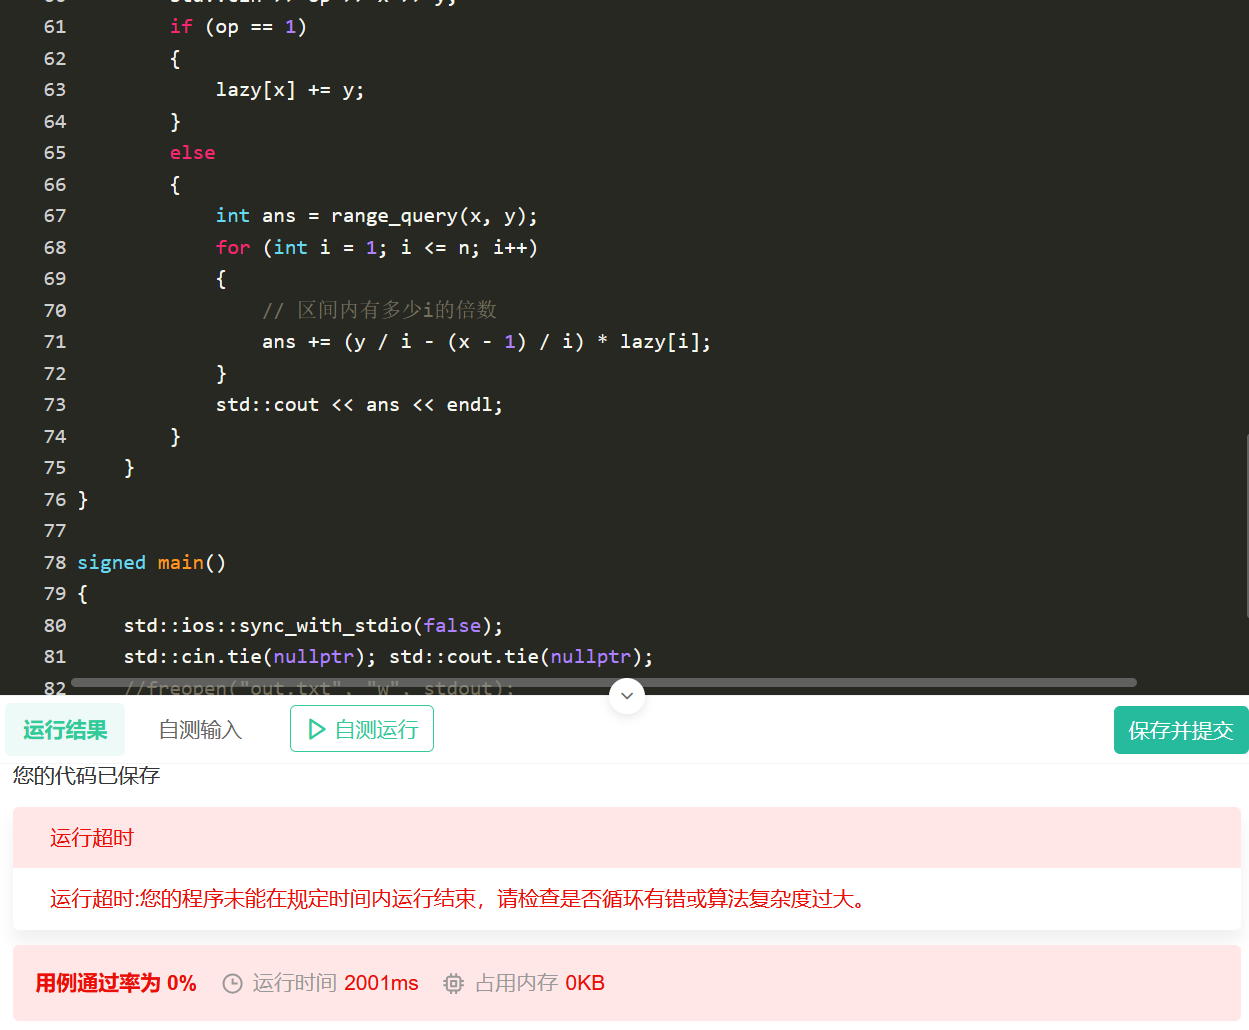This screenshot has width=1249, height=1030.
Task: Click the line 'ans += (y / i - (x - 1) / i) * lazy[i];'
Action: (x=487, y=342)
